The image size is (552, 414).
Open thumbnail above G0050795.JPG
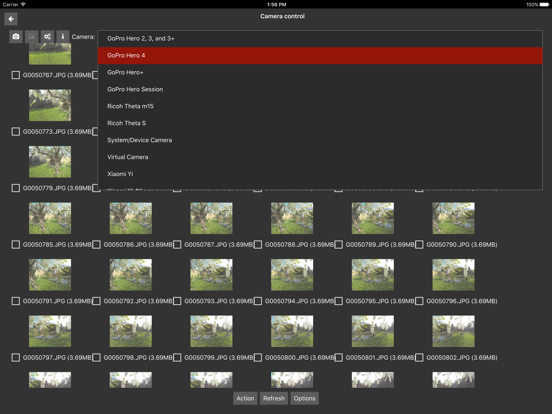[x=373, y=275]
